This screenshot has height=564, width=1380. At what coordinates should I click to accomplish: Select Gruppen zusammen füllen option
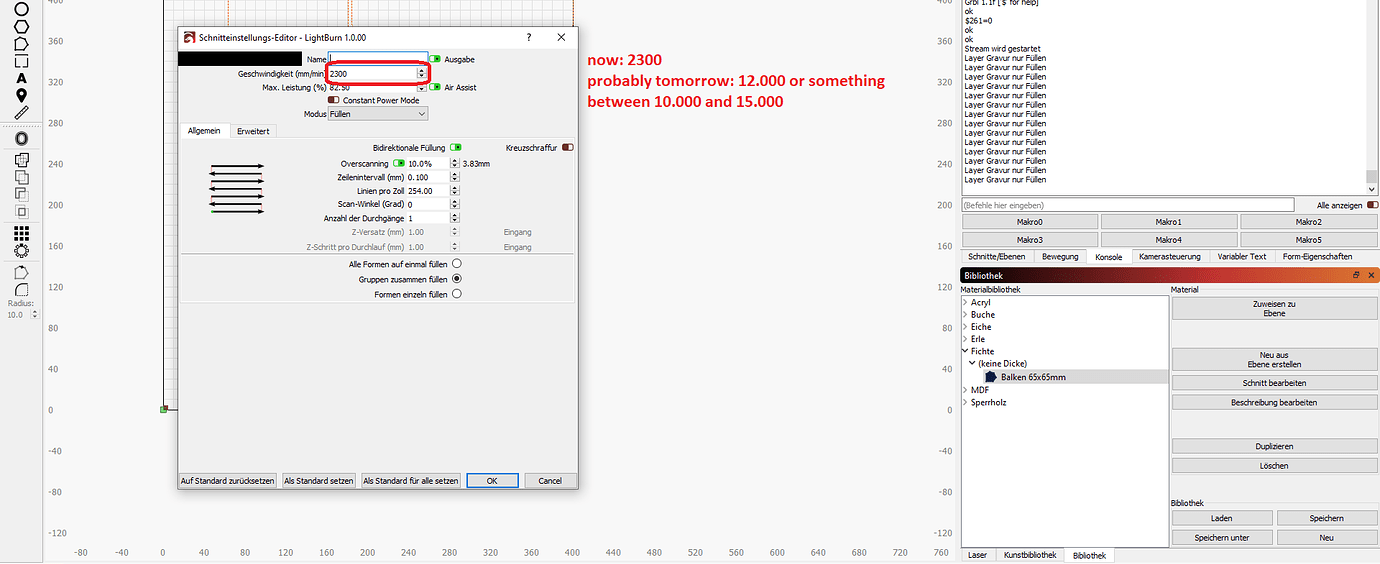point(457,279)
